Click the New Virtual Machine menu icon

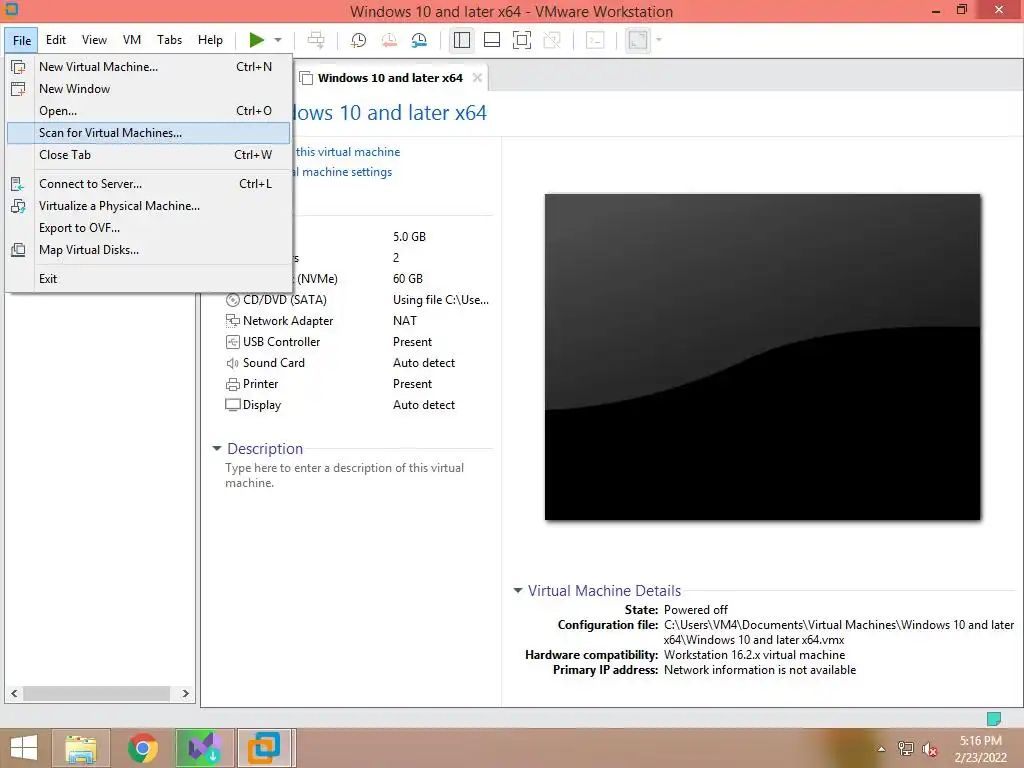point(18,67)
